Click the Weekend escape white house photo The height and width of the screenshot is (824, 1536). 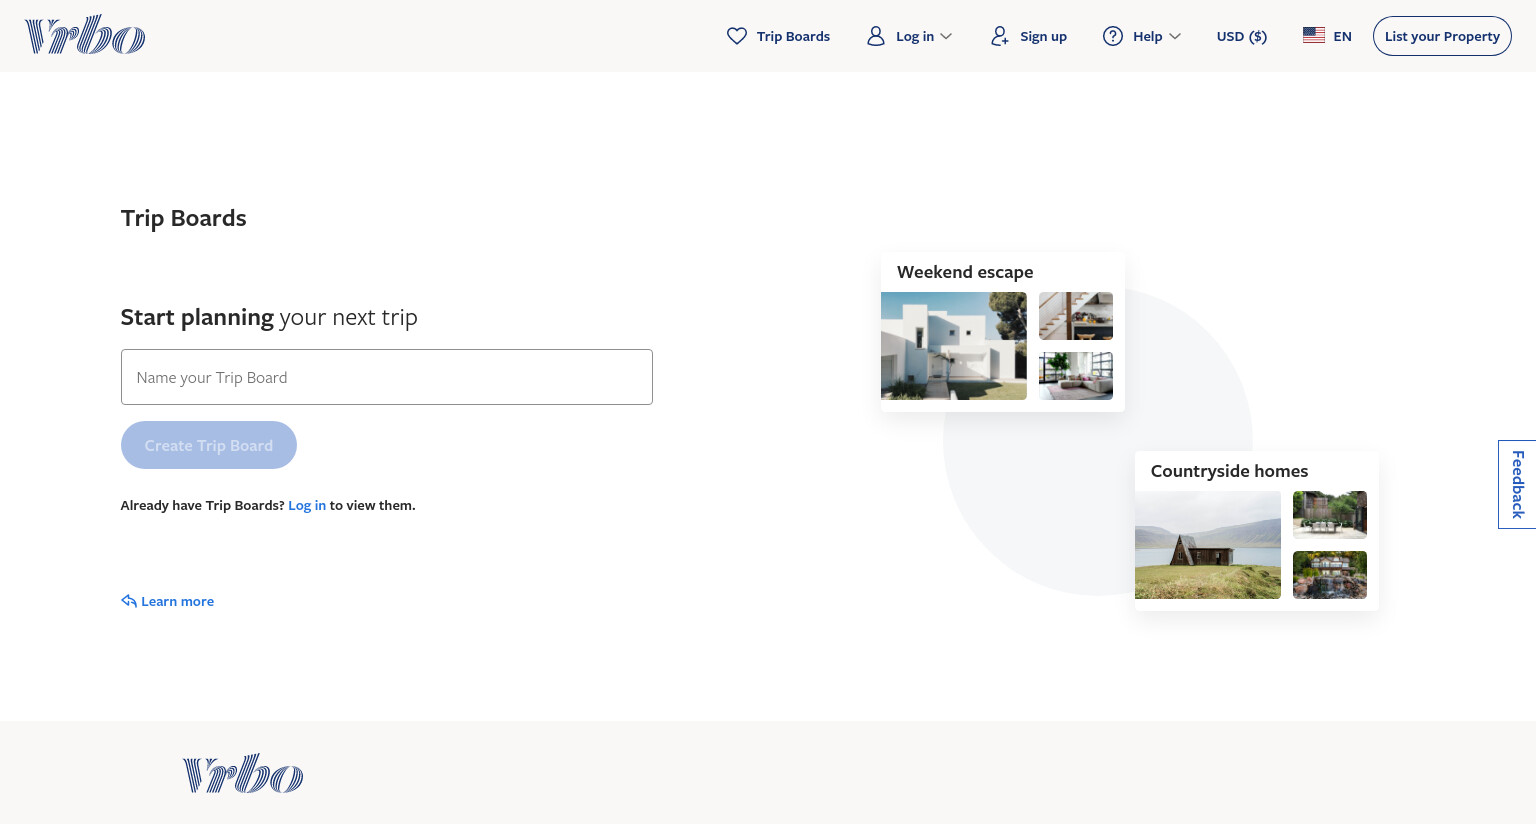coord(954,346)
